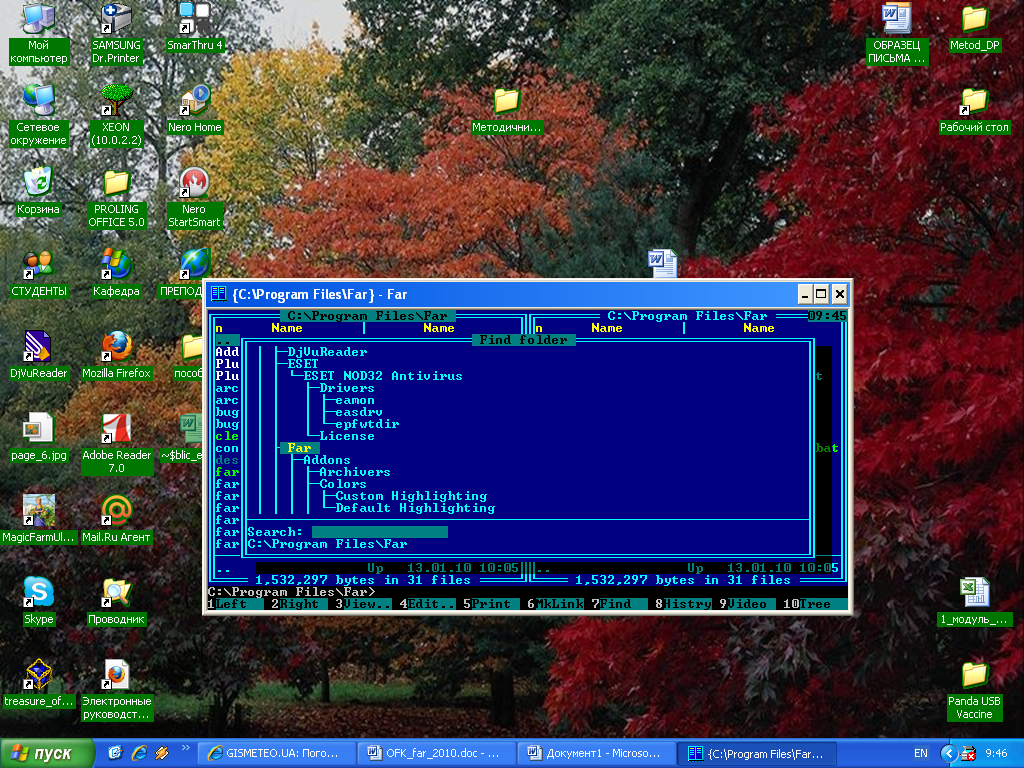Switch to Документ1 - Microsoft Word taskbar item
1024x768 pixels.
(x=596, y=753)
